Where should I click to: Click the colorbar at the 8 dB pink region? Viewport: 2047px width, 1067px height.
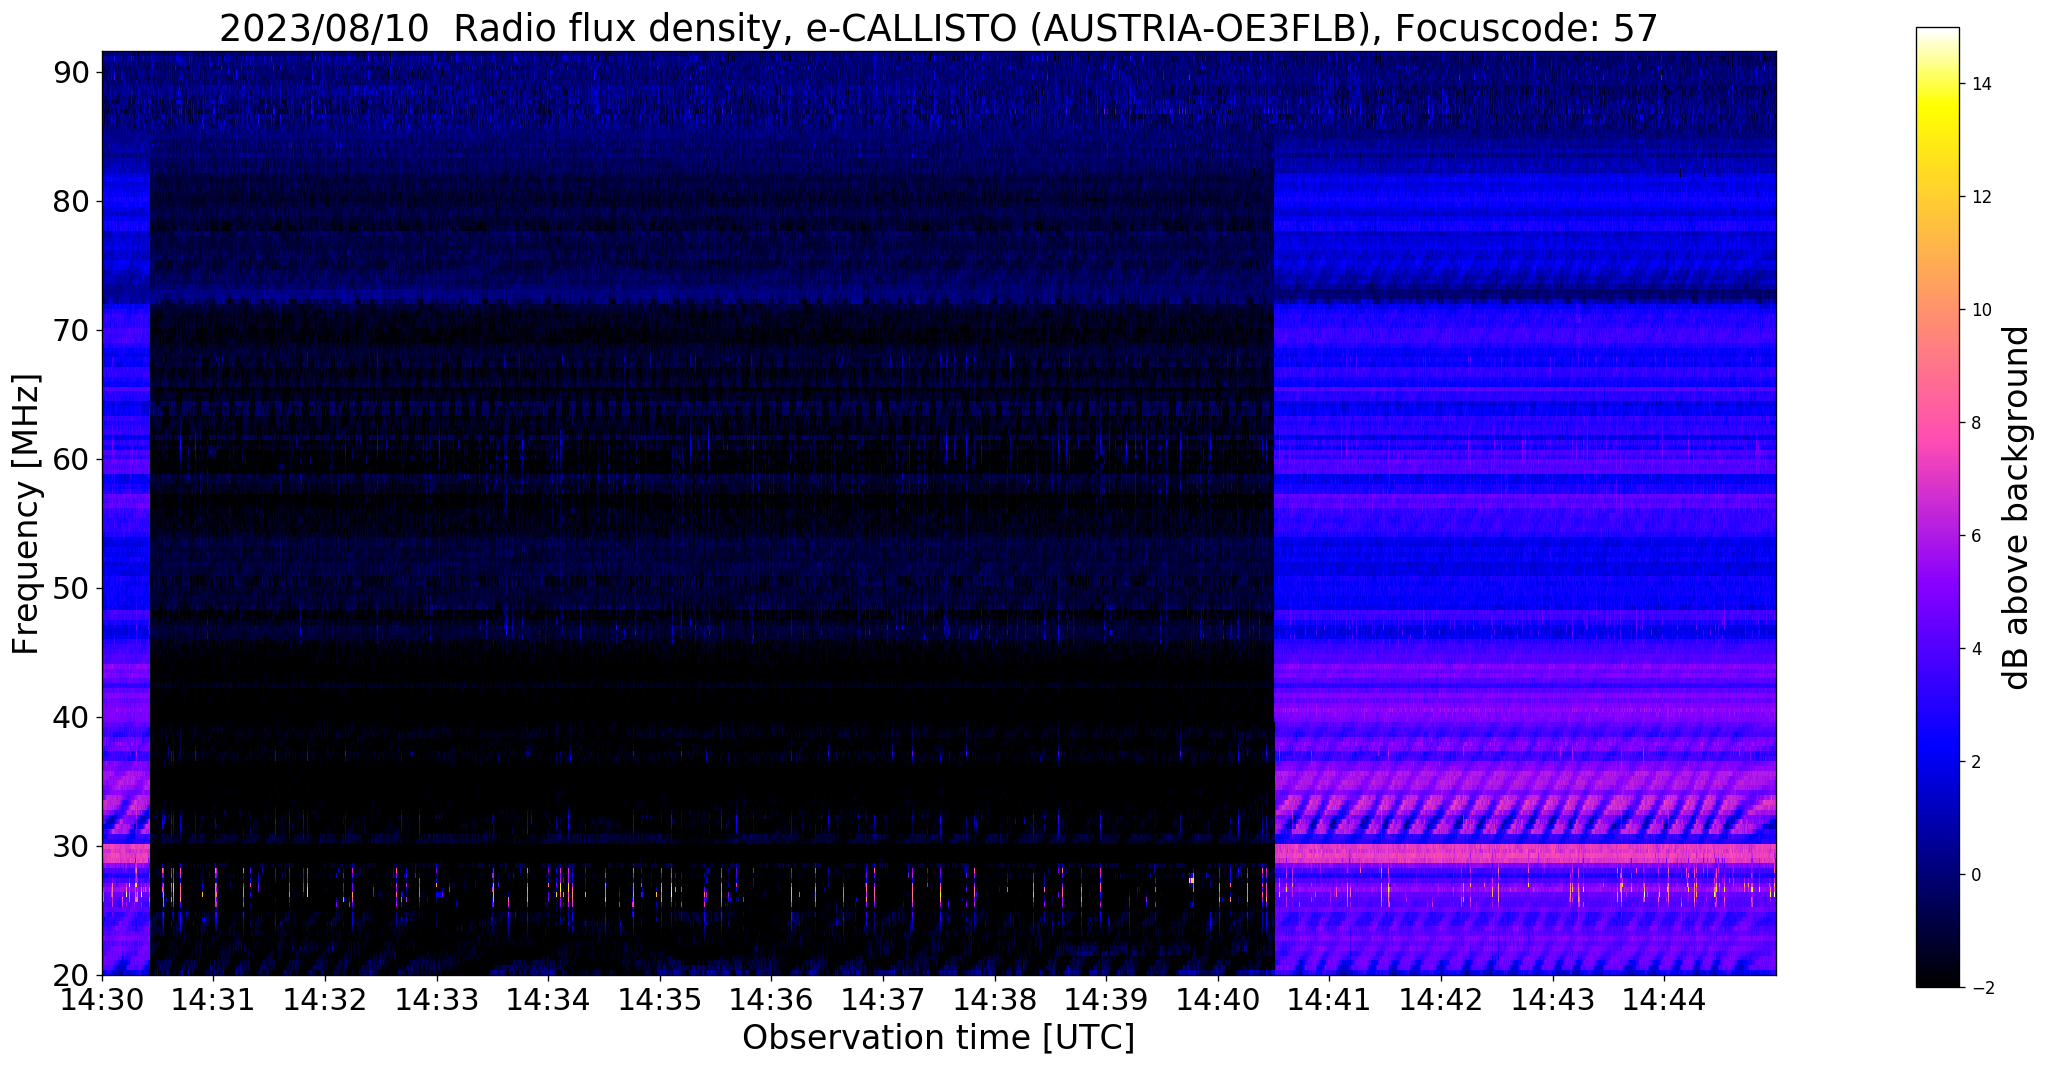click(x=1937, y=423)
